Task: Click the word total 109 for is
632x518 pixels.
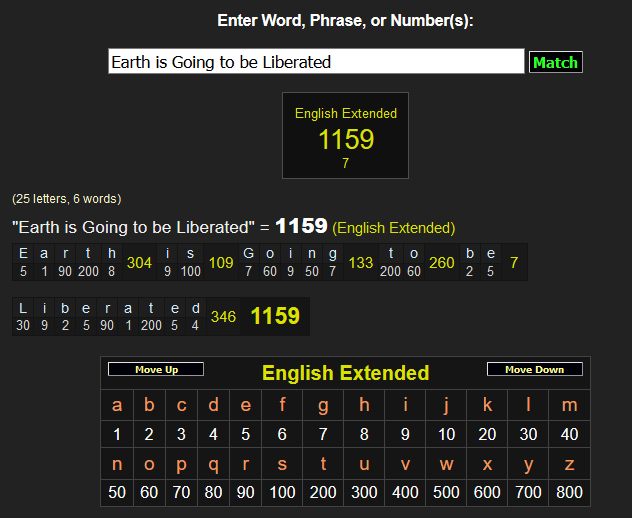Action: (x=220, y=263)
